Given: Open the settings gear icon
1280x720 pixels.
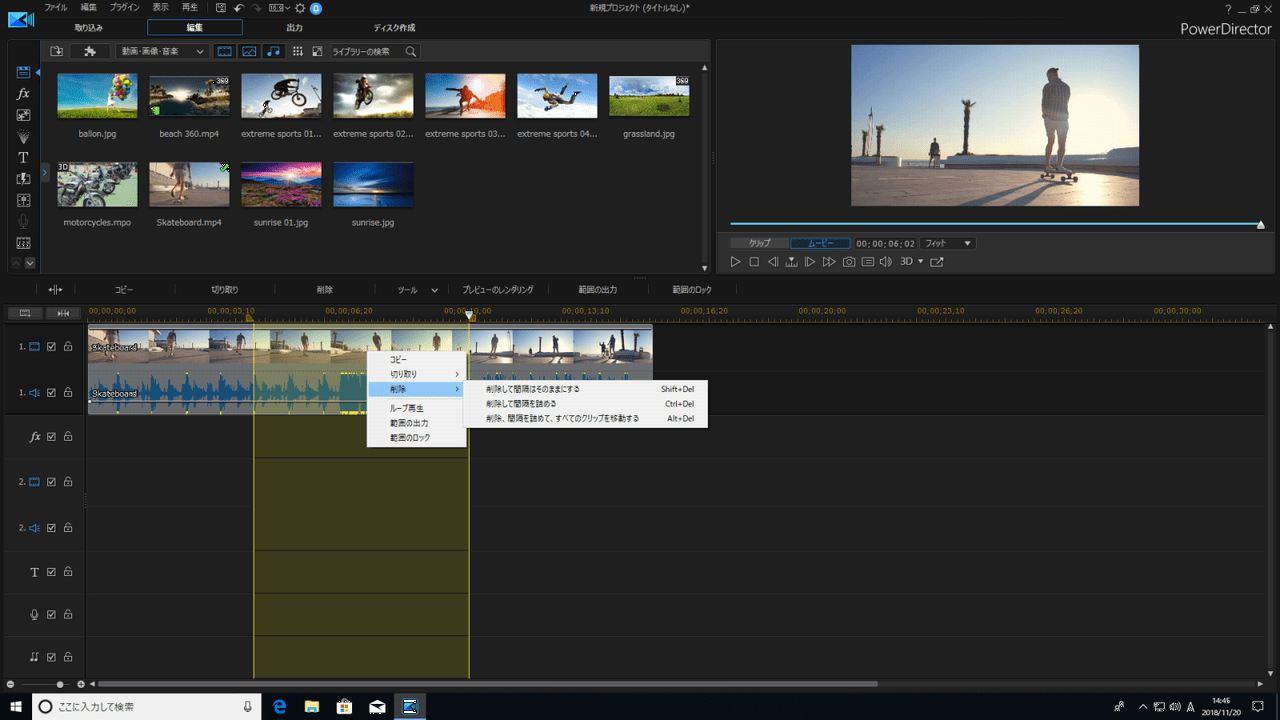Looking at the screenshot, I should pyautogui.click(x=299, y=8).
